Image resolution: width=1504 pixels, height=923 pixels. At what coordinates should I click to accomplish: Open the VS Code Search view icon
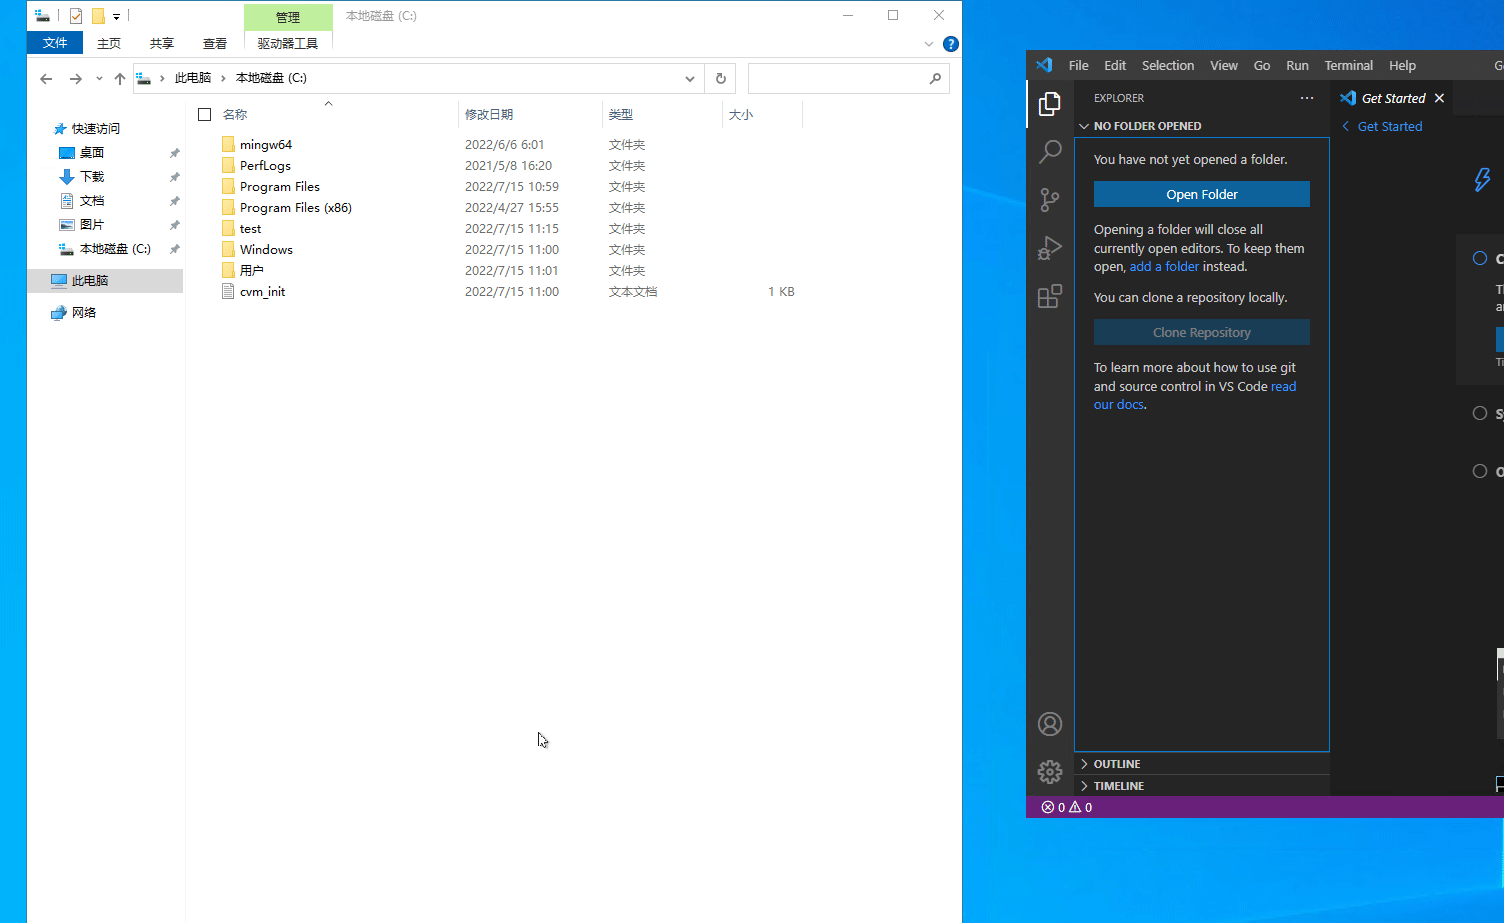[x=1050, y=152]
